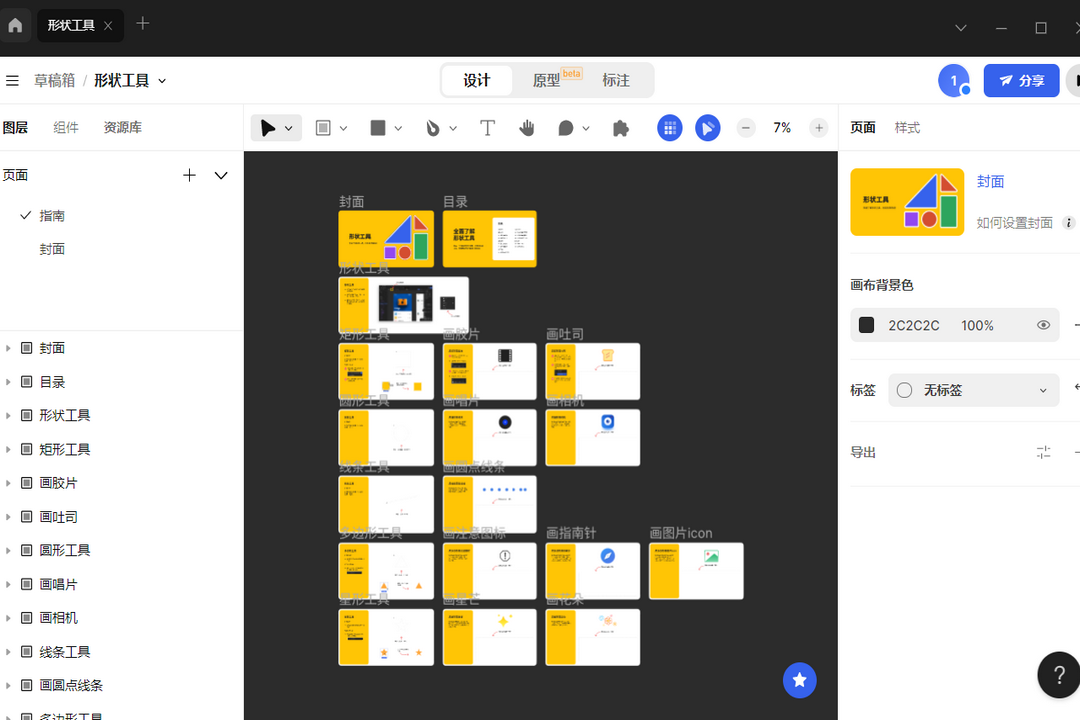Click the help question mark icon
Screen dimensions: 1080x720
(1059, 675)
